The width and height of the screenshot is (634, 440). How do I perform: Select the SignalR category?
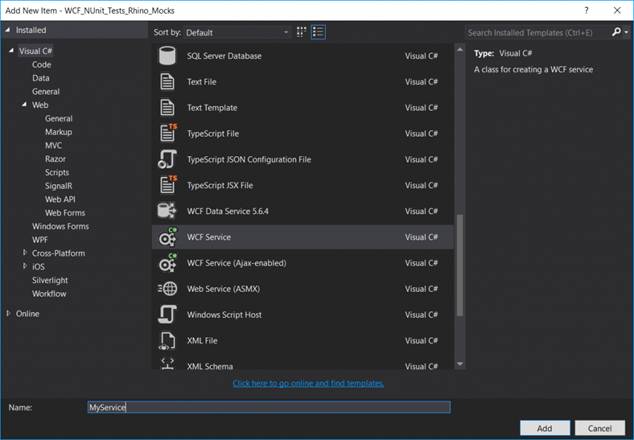pos(59,186)
